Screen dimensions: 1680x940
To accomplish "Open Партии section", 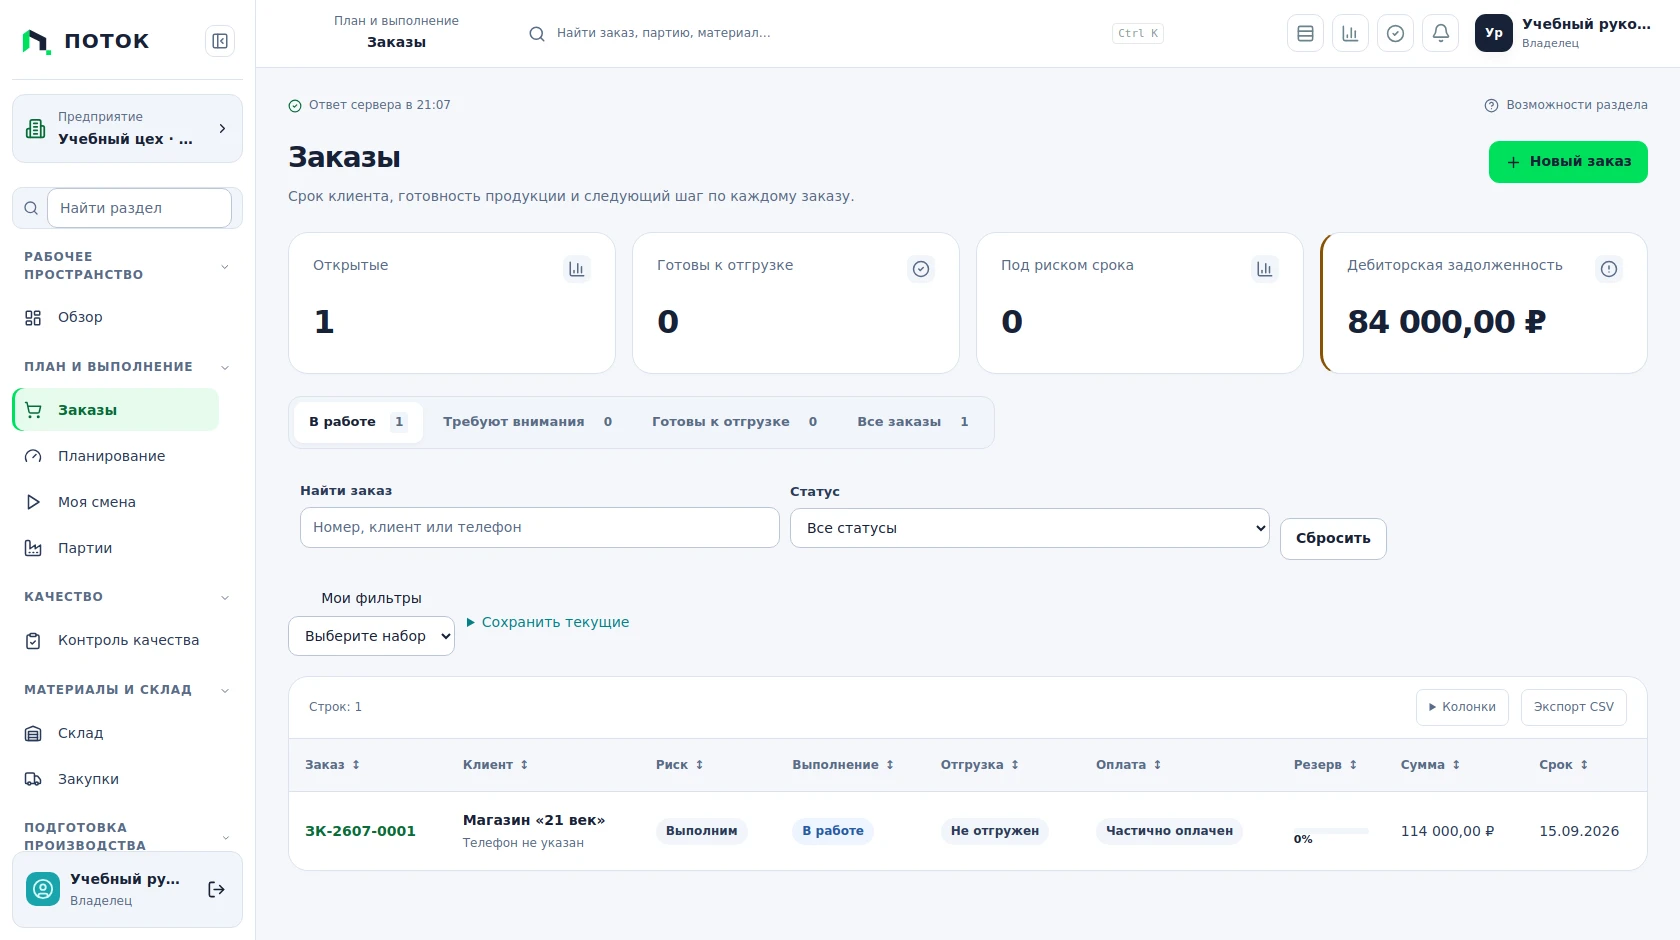I will pos(115,548).
